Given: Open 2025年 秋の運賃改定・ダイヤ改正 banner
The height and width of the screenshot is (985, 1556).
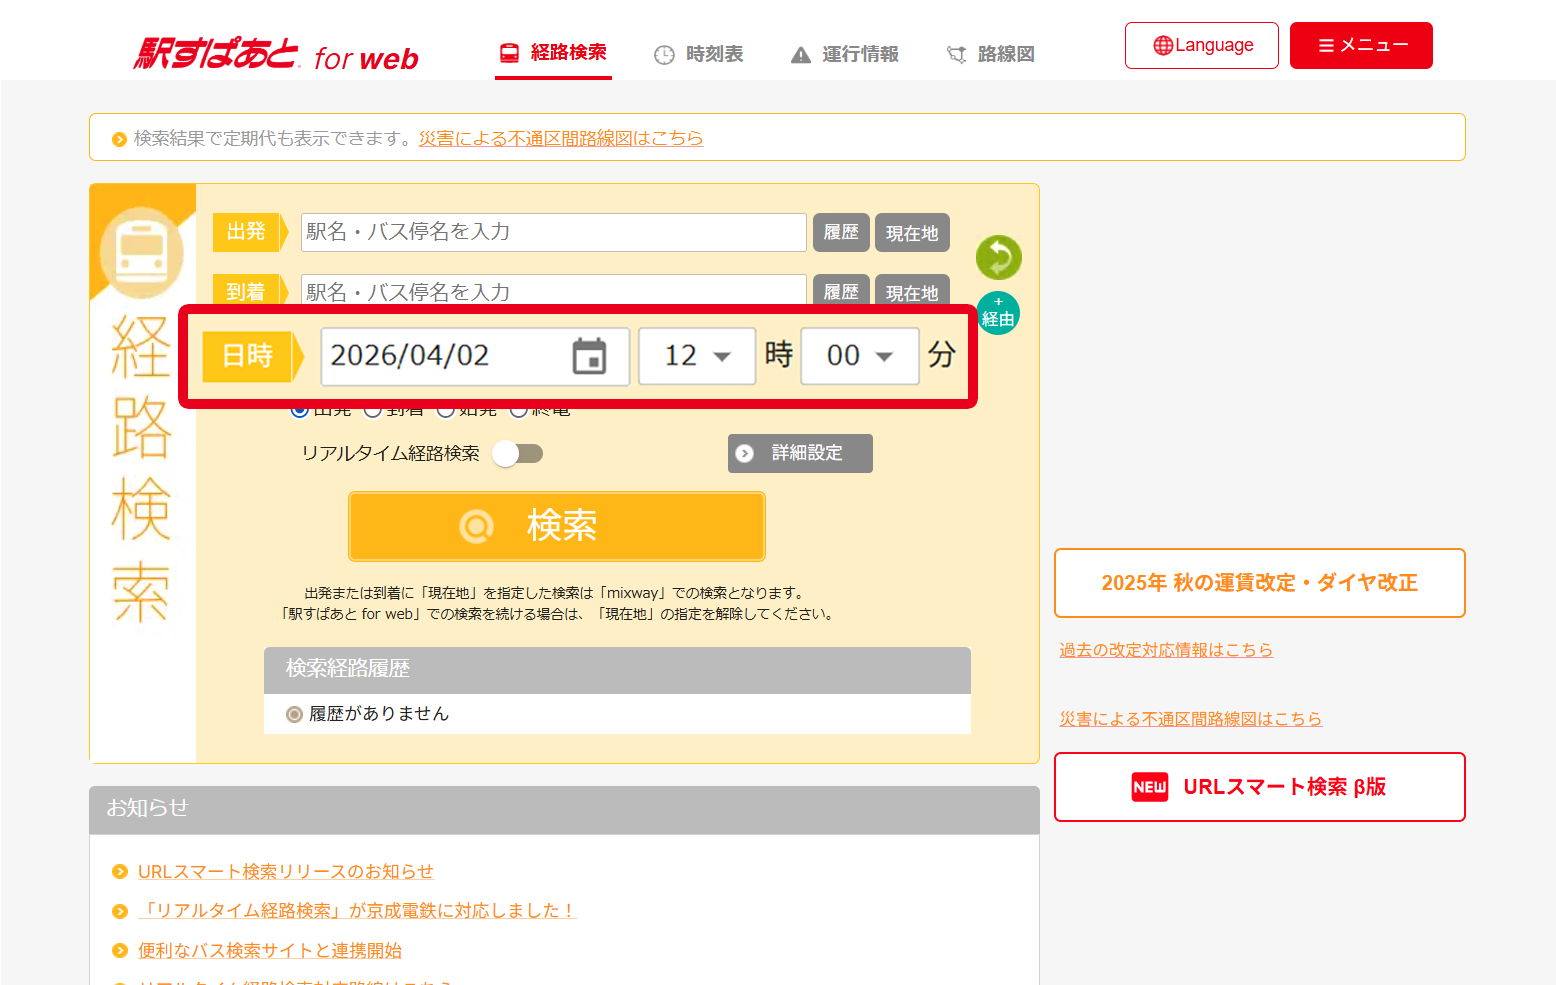Looking at the screenshot, I should pos(1260,583).
